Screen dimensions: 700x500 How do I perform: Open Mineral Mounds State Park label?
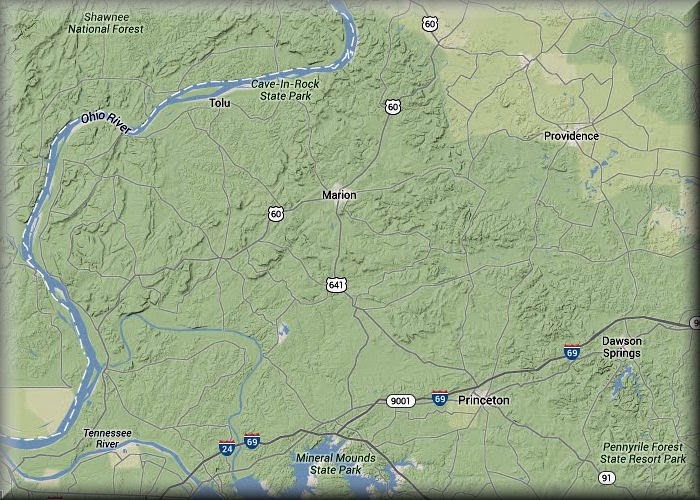pyautogui.click(x=336, y=464)
